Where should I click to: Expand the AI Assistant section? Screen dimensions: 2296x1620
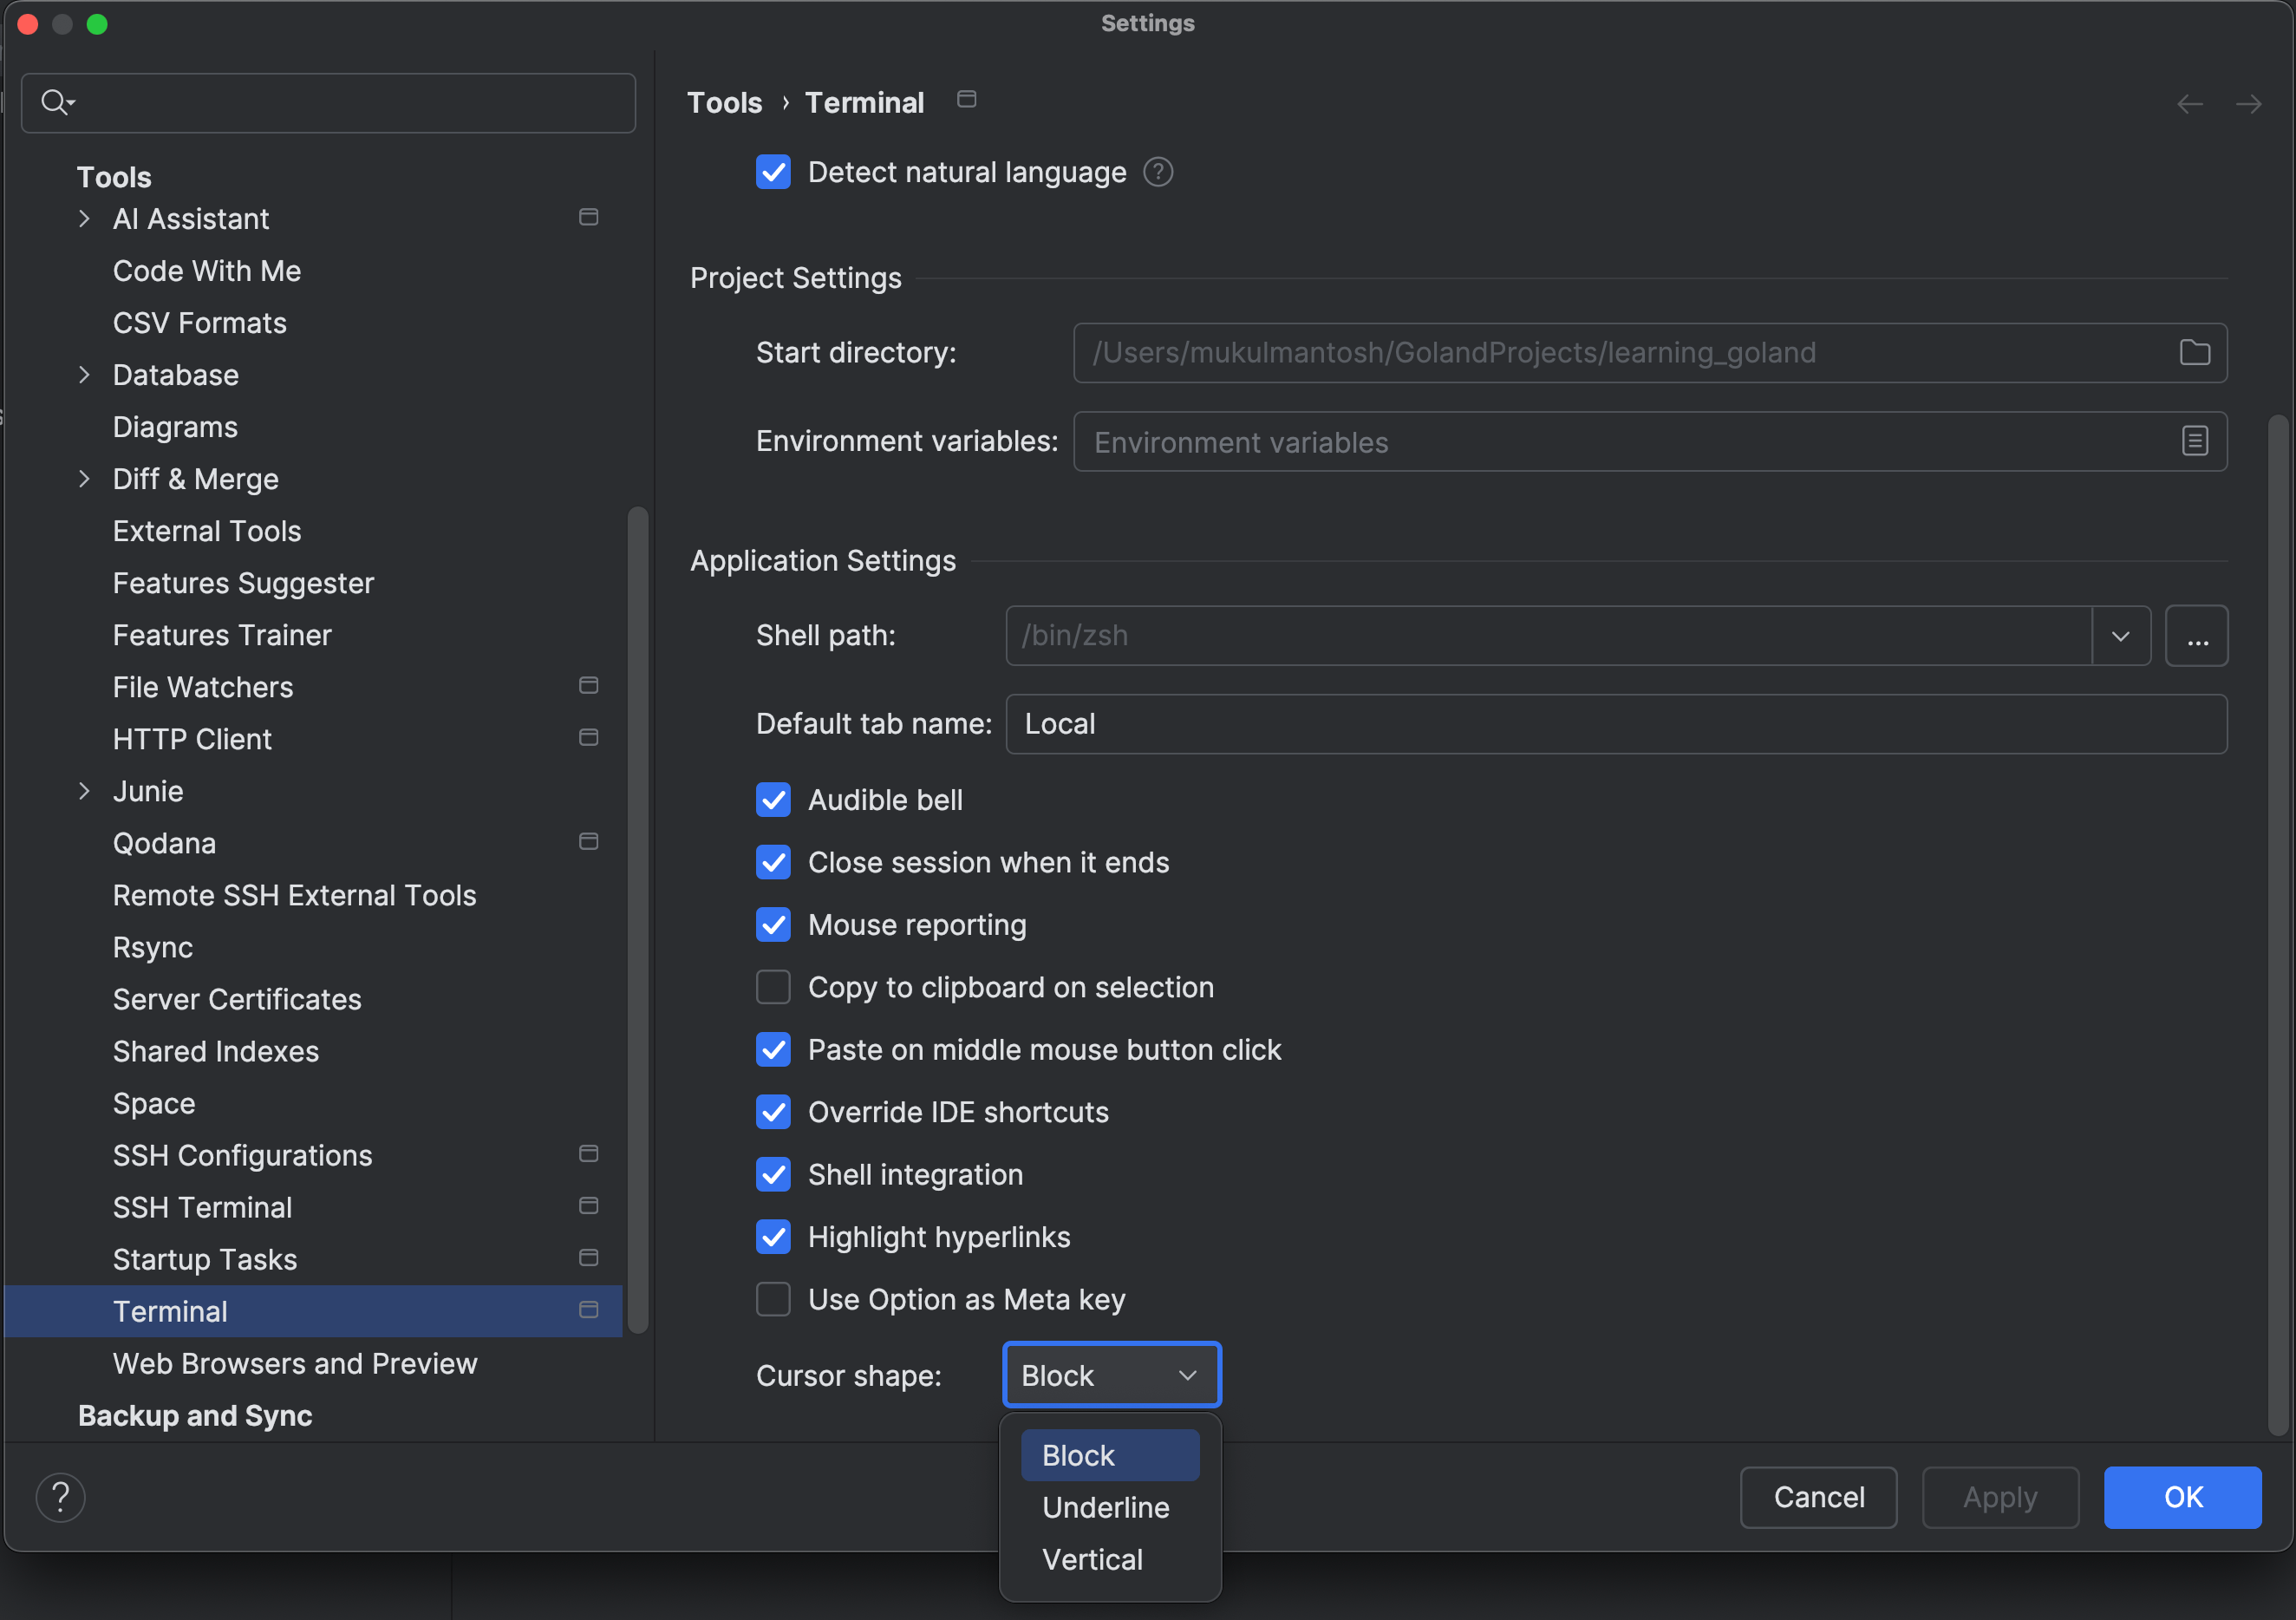tap(84, 218)
